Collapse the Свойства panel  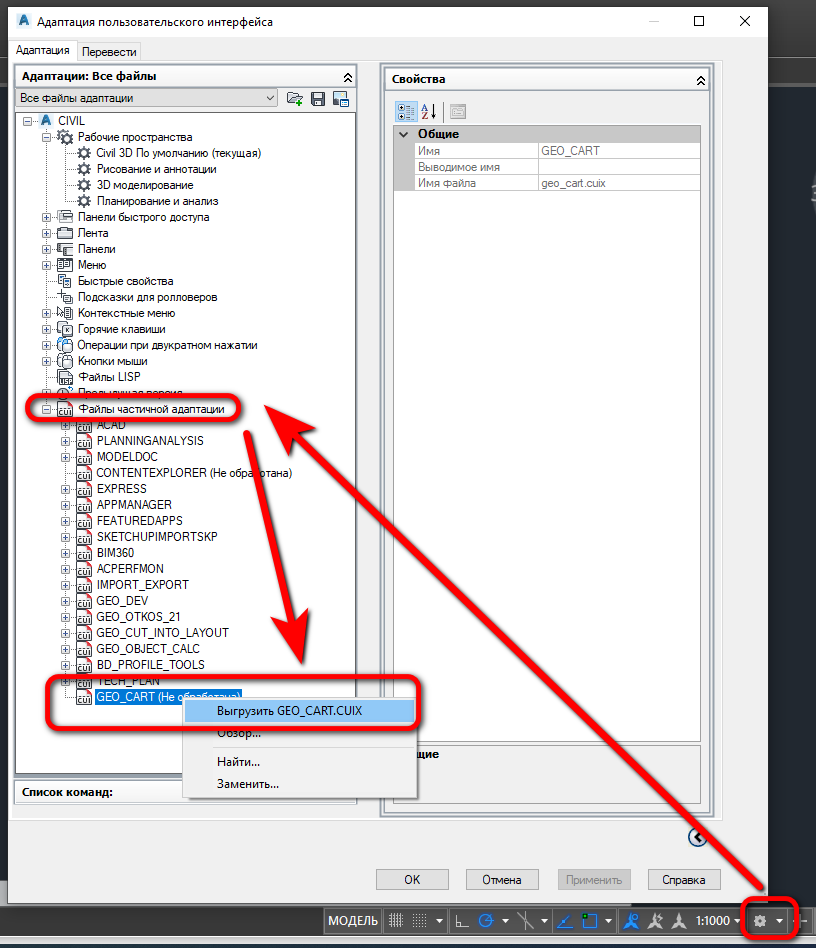click(x=701, y=79)
